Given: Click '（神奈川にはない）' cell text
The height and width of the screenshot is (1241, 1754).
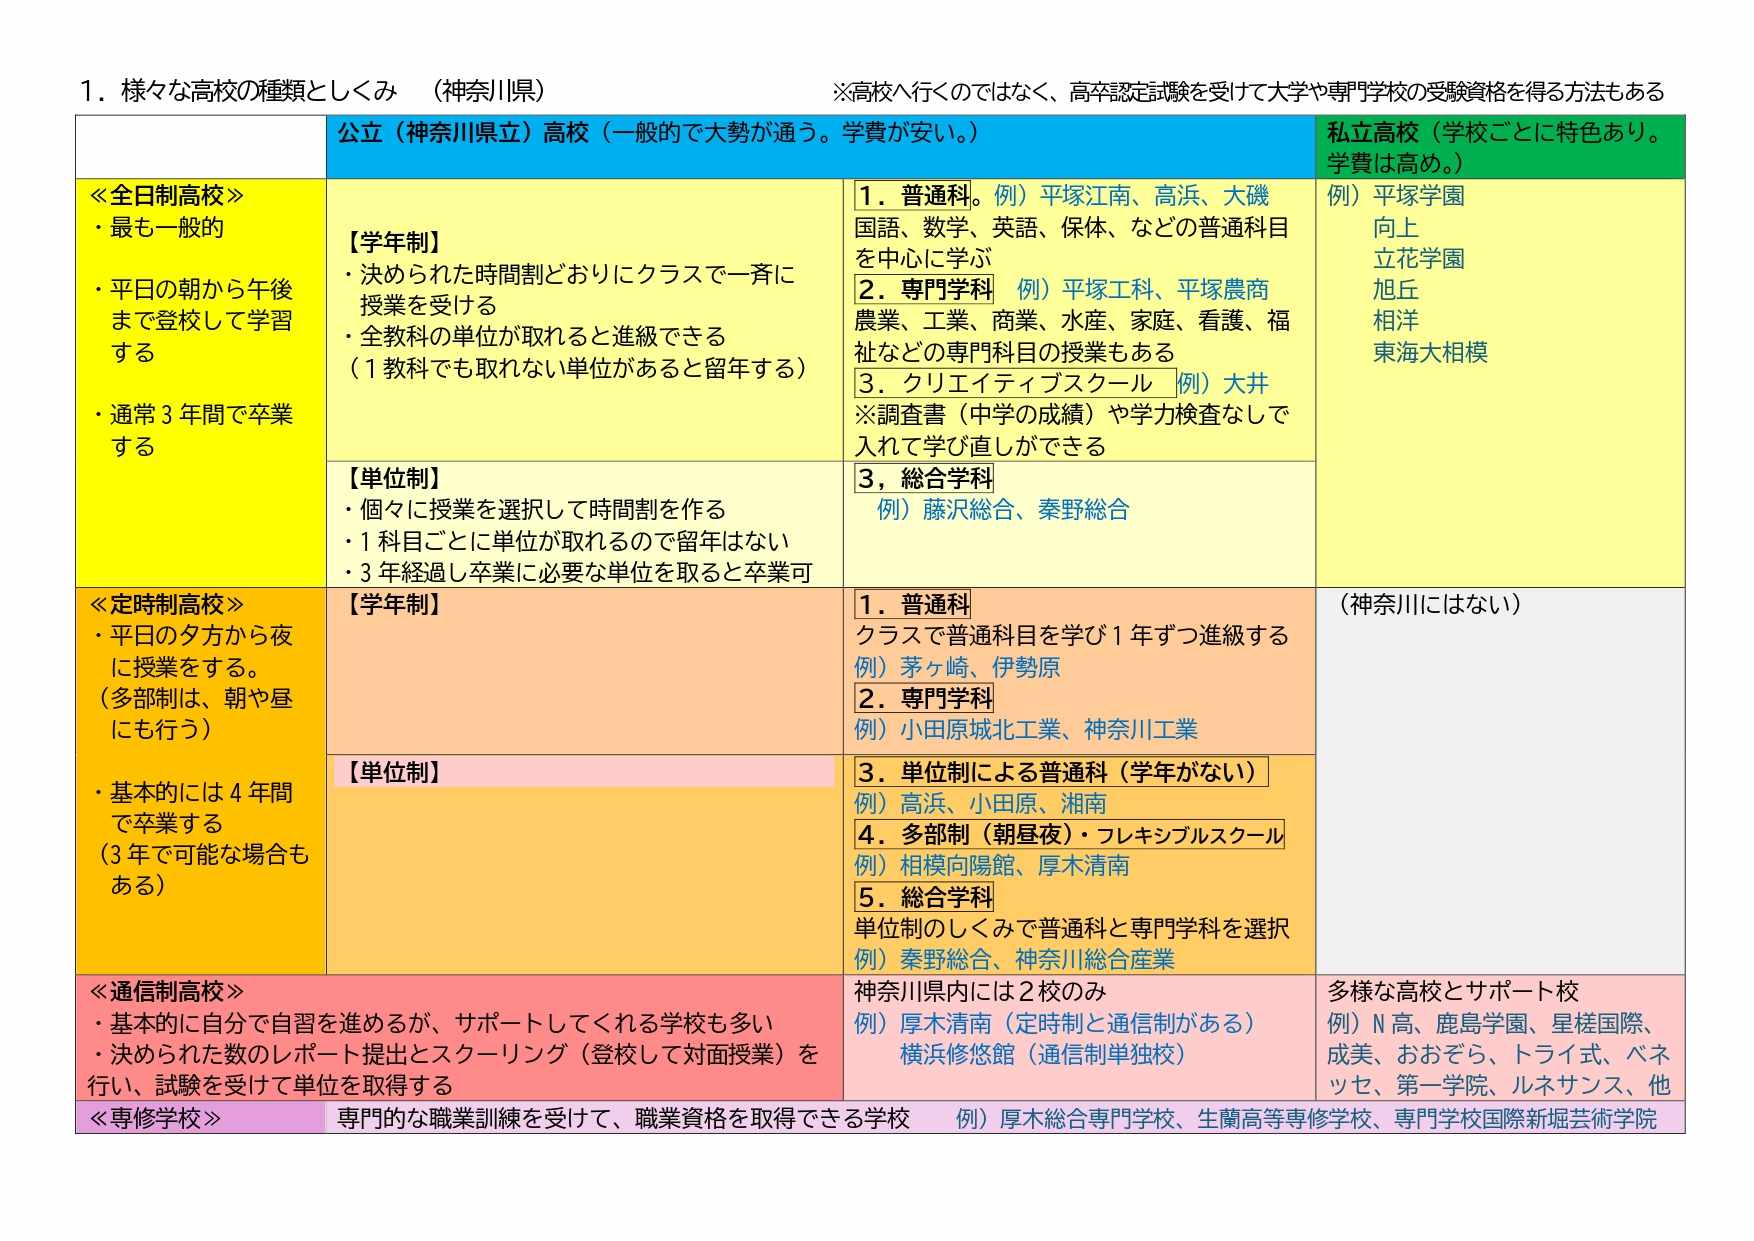Looking at the screenshot, I should tap(1430, 604).
